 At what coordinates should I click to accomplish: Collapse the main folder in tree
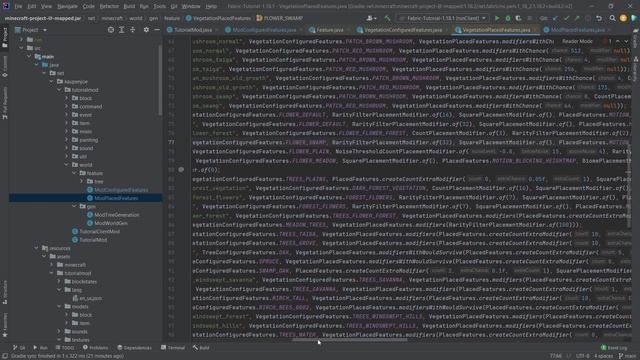[x=29, y=56]
